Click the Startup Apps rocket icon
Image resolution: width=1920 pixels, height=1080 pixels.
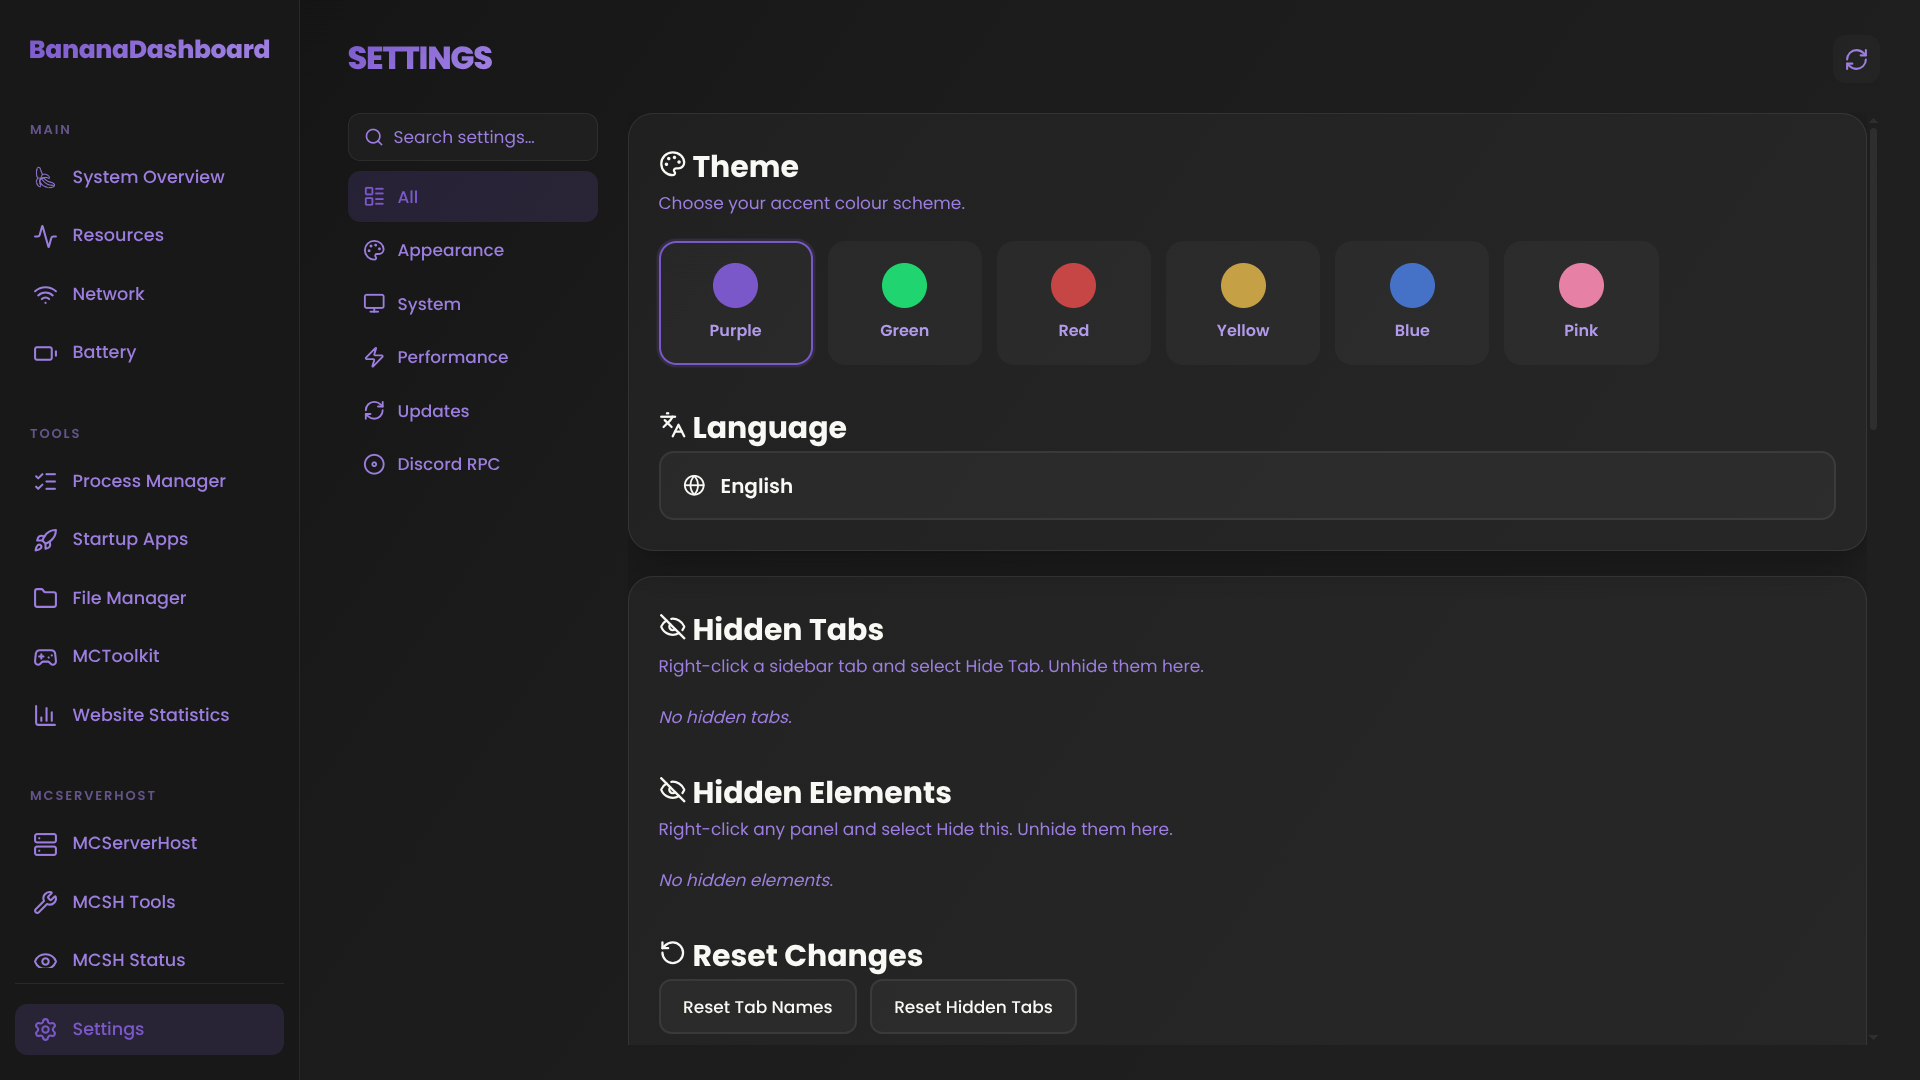pos(45,540)
